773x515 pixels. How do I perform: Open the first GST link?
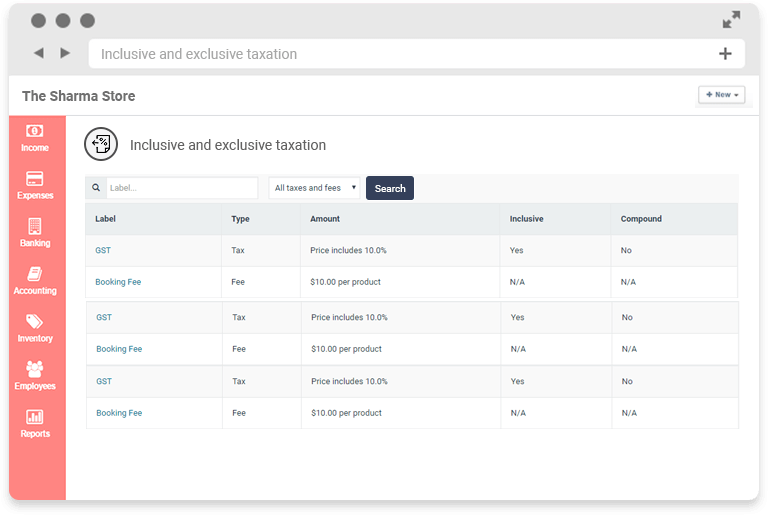point(103,250)
